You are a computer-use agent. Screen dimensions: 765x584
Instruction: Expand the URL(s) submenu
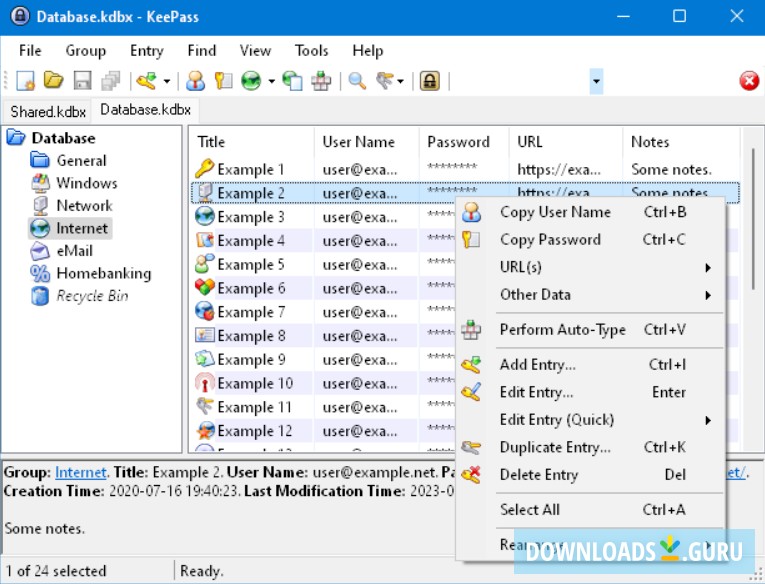point(591,267)
